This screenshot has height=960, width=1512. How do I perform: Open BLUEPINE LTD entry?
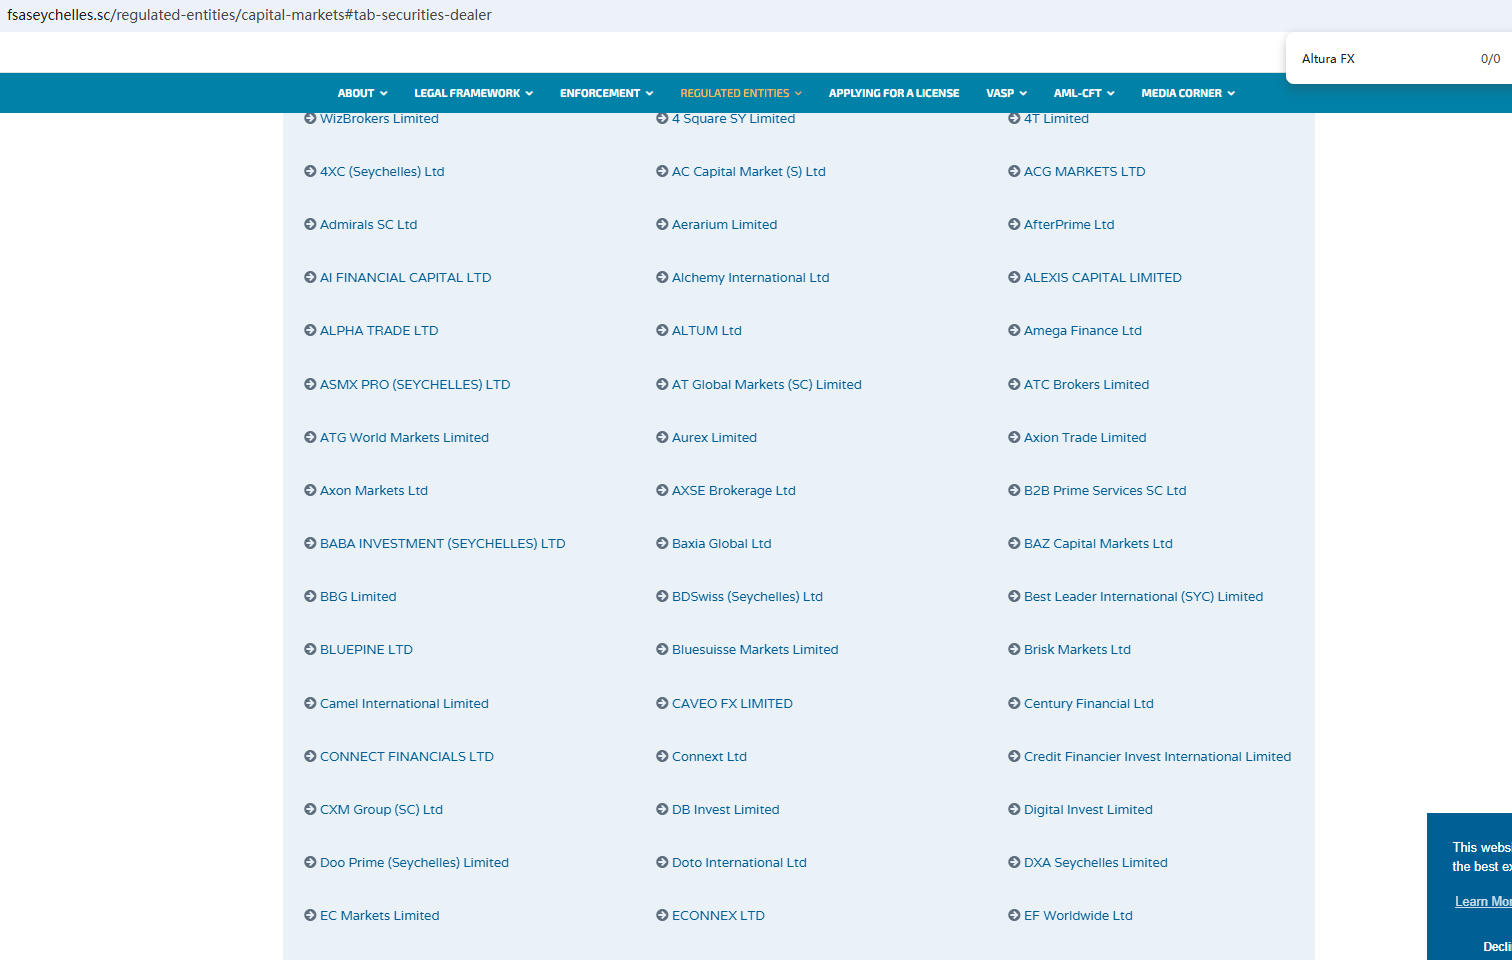pos(366,649)
